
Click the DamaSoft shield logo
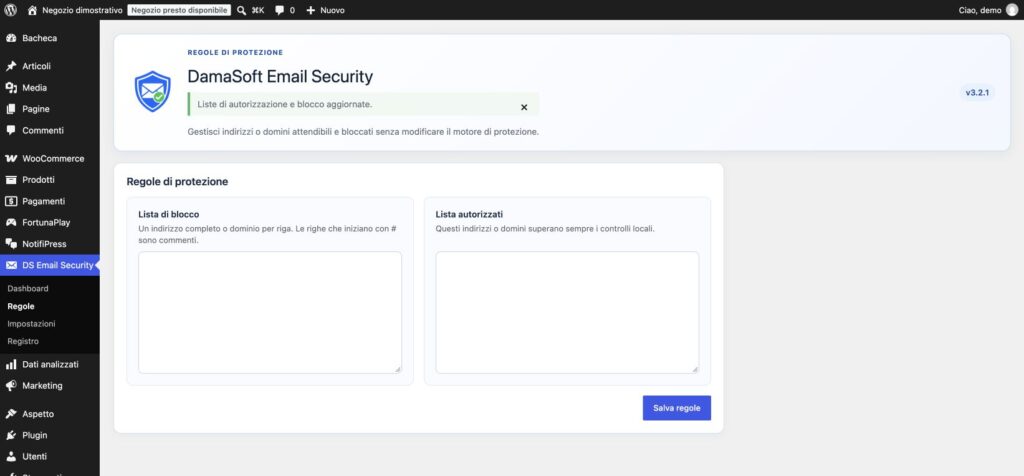click(x=153, y=91)
